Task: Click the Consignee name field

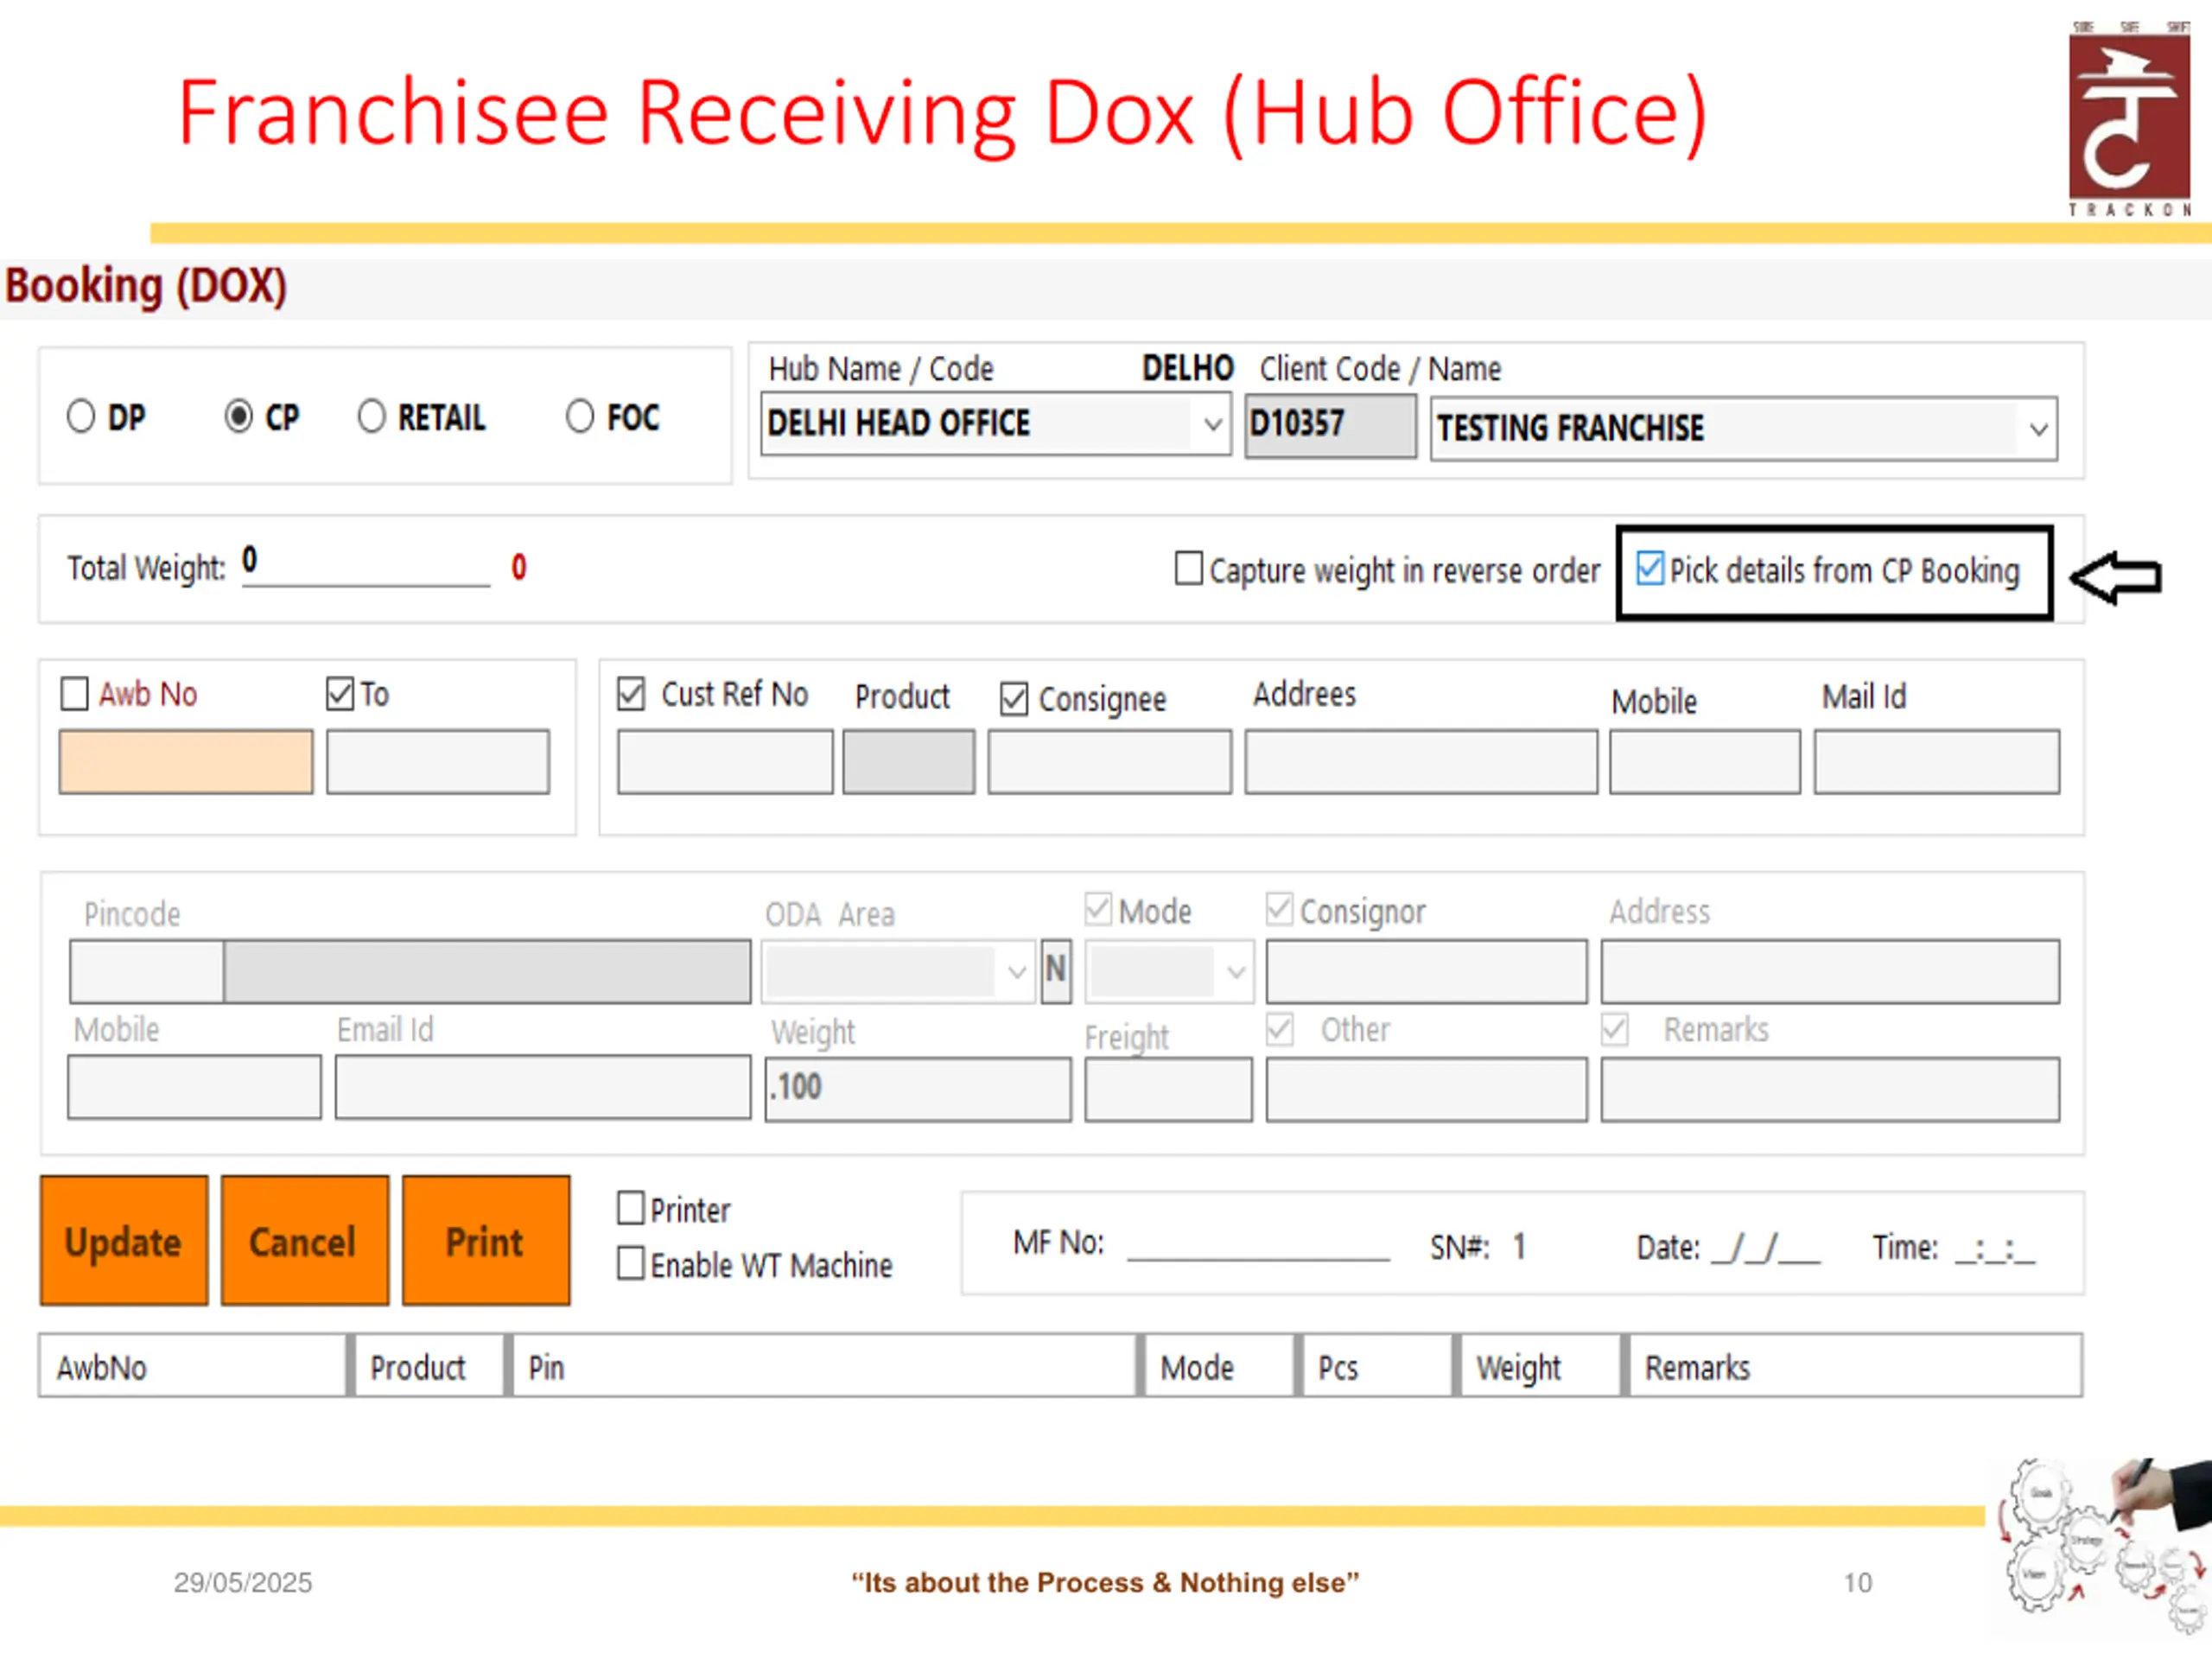Action: (x=1110, y=762)
